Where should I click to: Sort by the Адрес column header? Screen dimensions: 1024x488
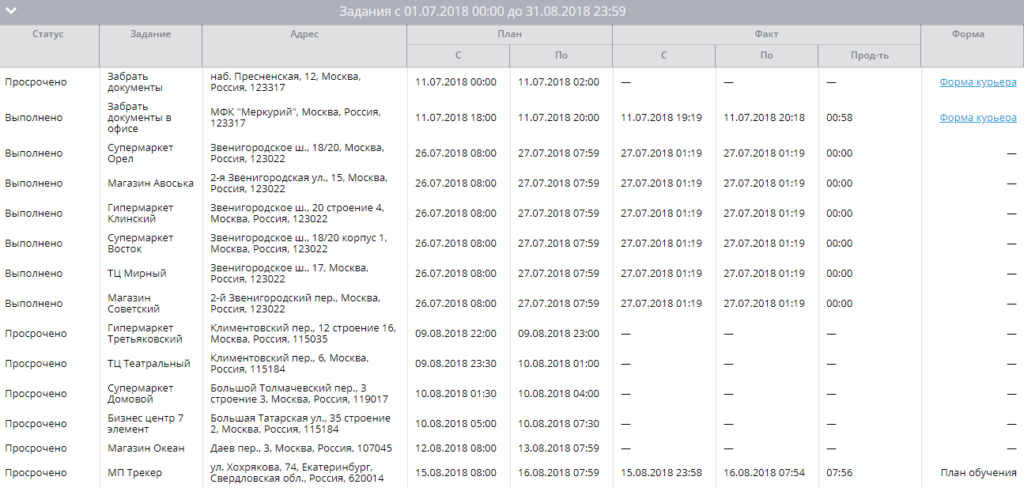click(x=304, y=35)
